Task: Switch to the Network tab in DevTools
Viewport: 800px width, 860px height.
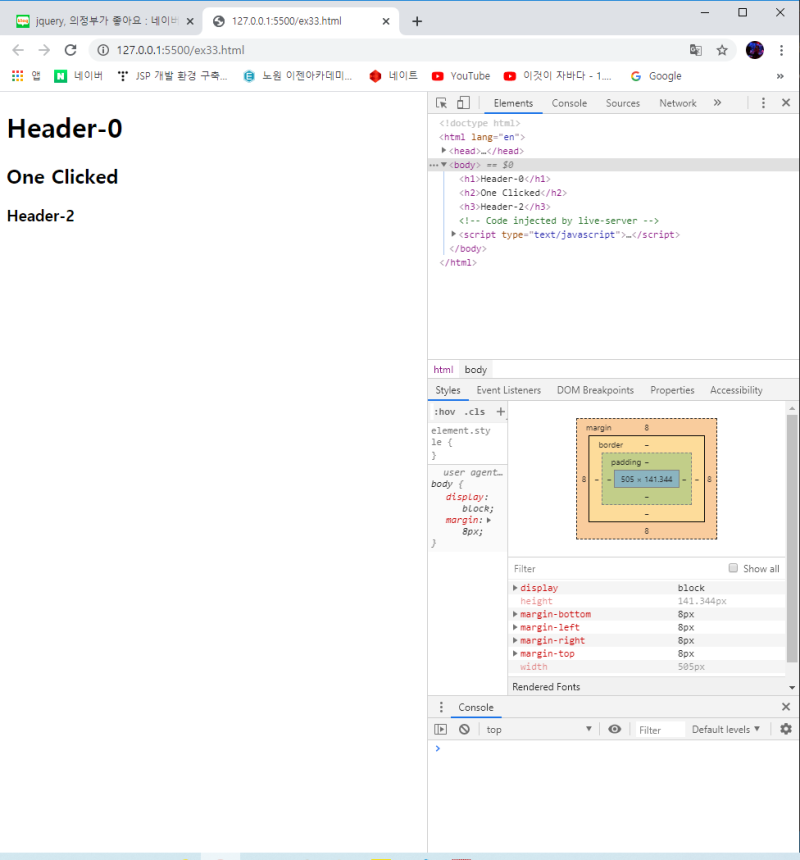Action: click(x=677, y=102)
